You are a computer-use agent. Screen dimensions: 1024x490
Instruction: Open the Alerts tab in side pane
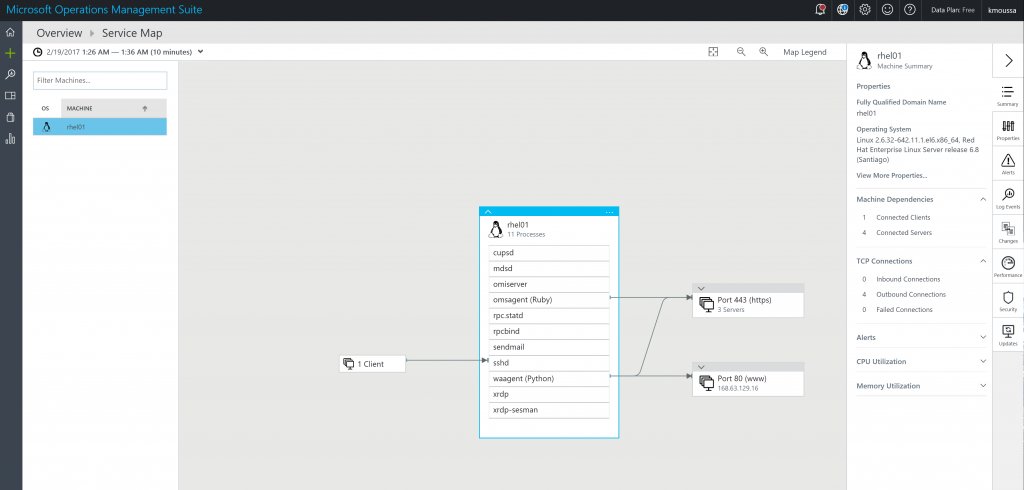point(1008,163)
